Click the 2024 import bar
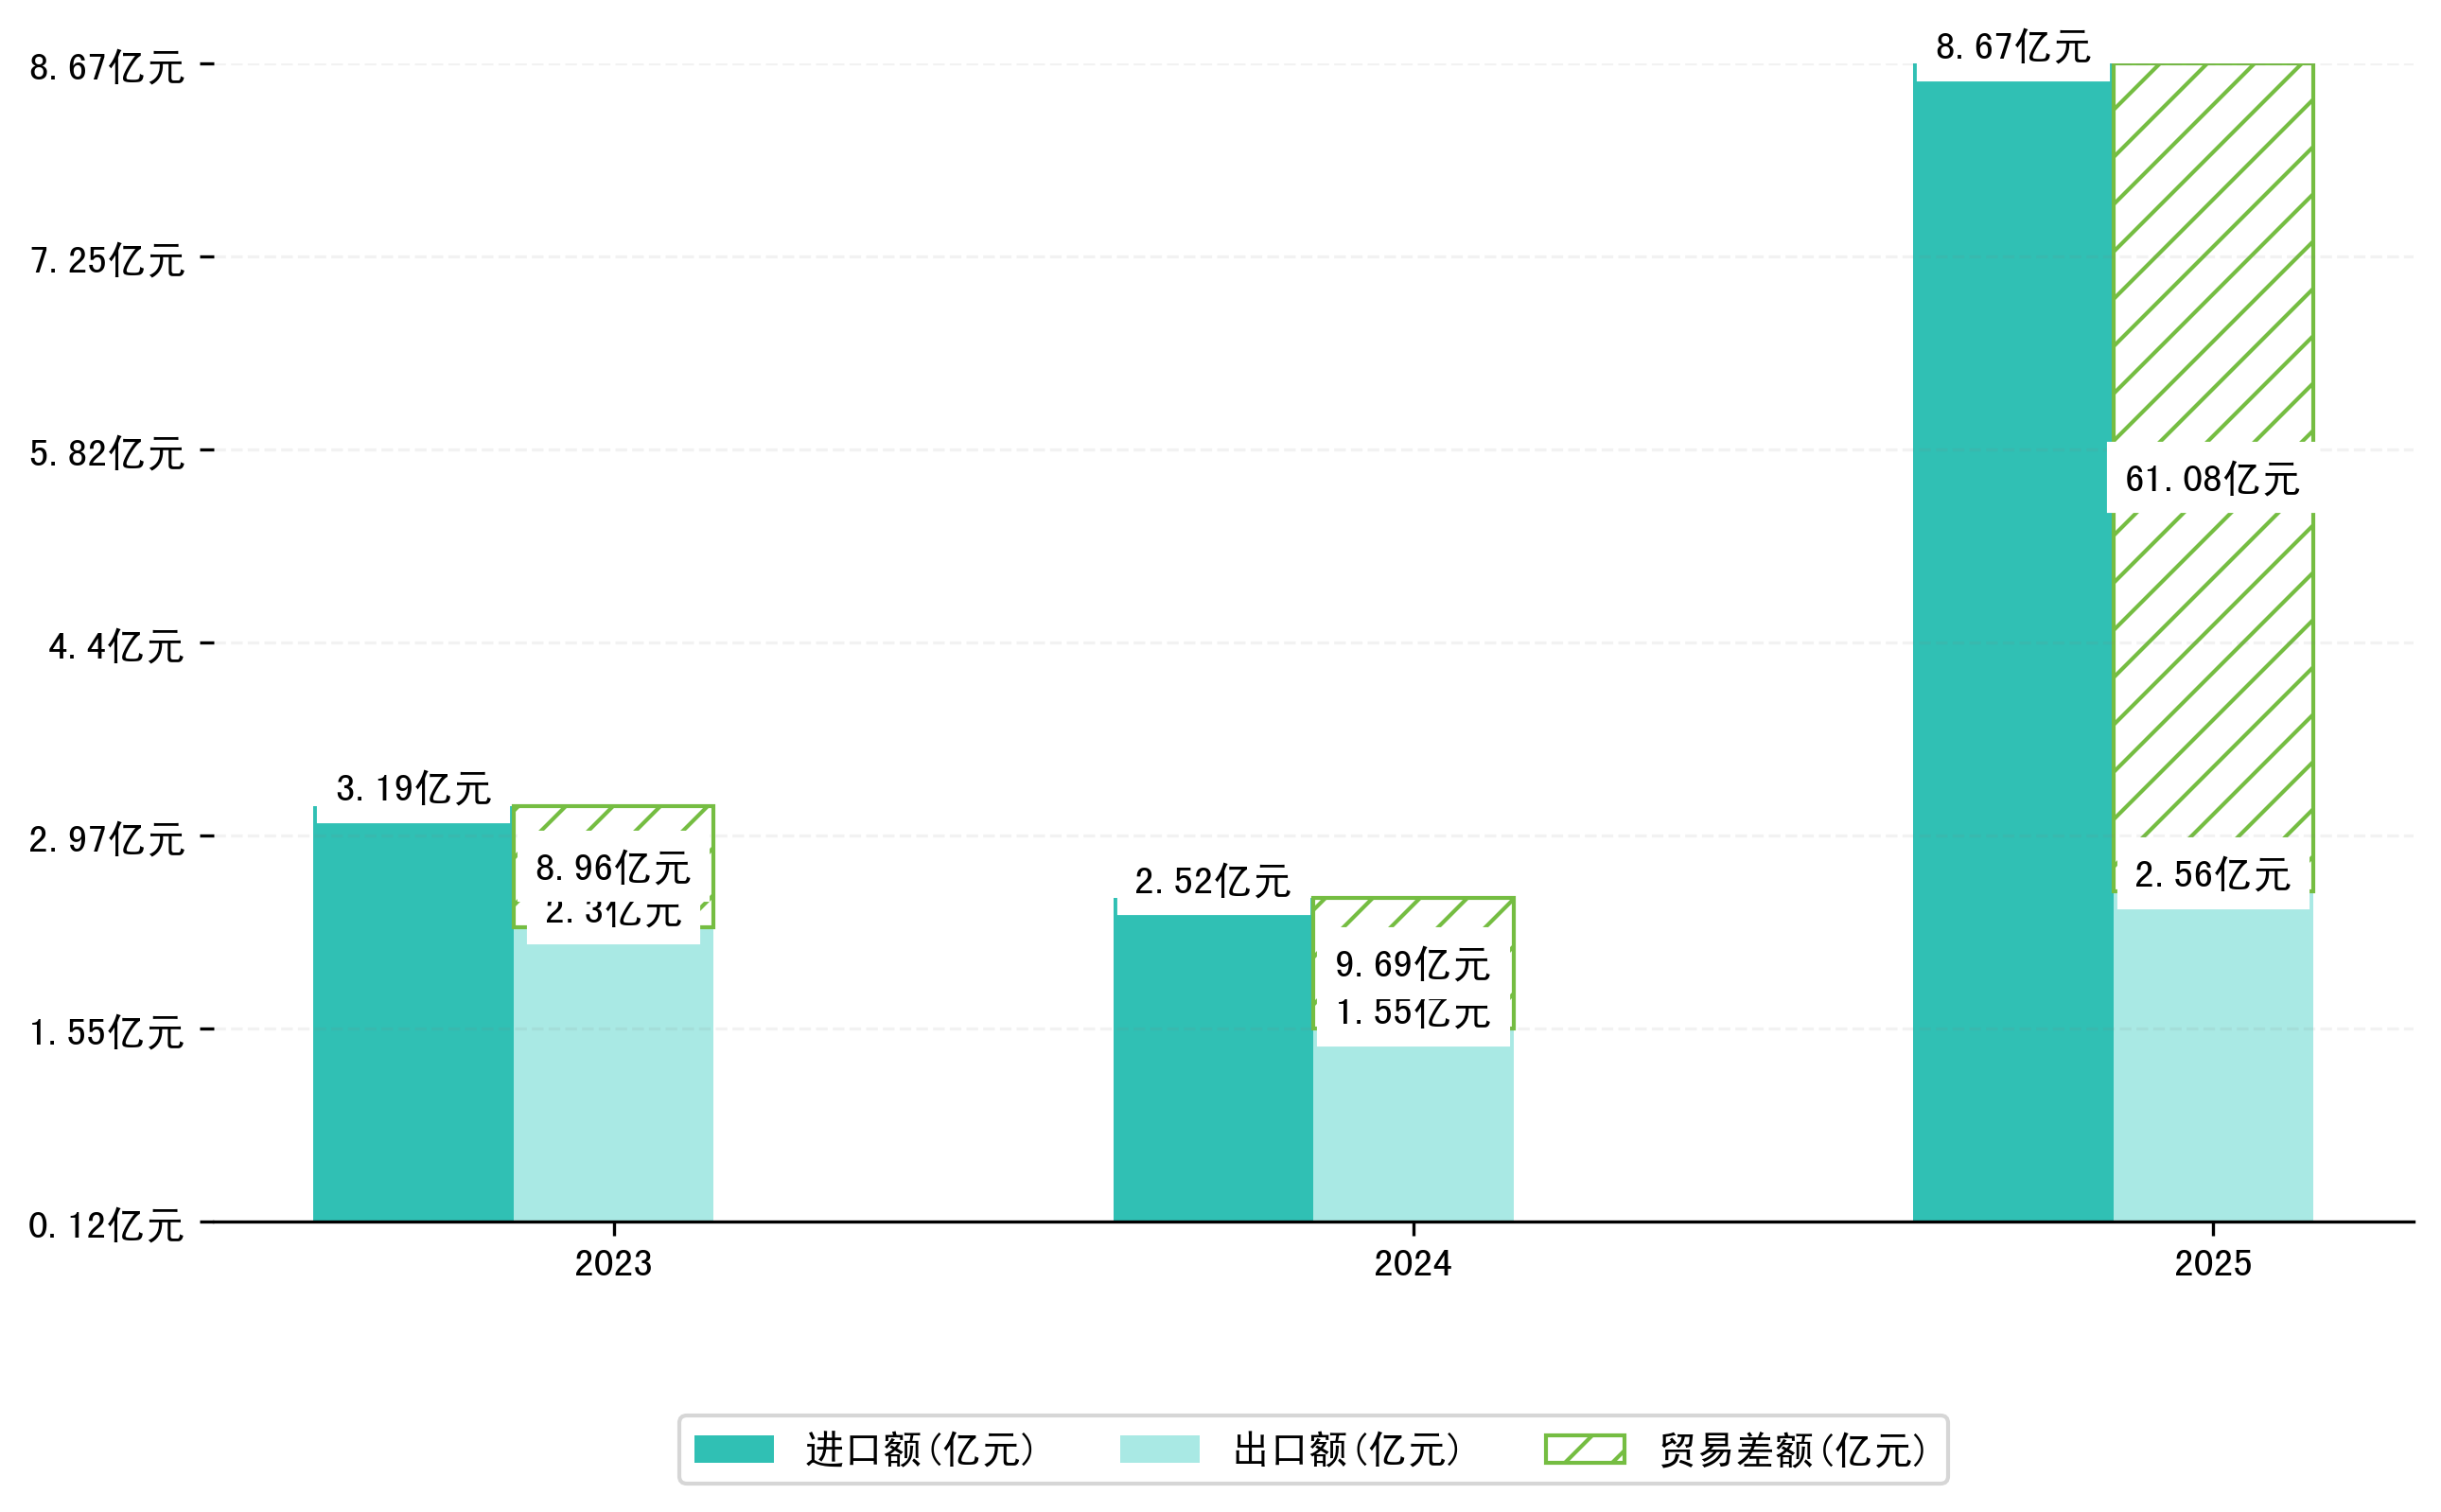The image size is (2441, 1512). tap(1212, 1070)
